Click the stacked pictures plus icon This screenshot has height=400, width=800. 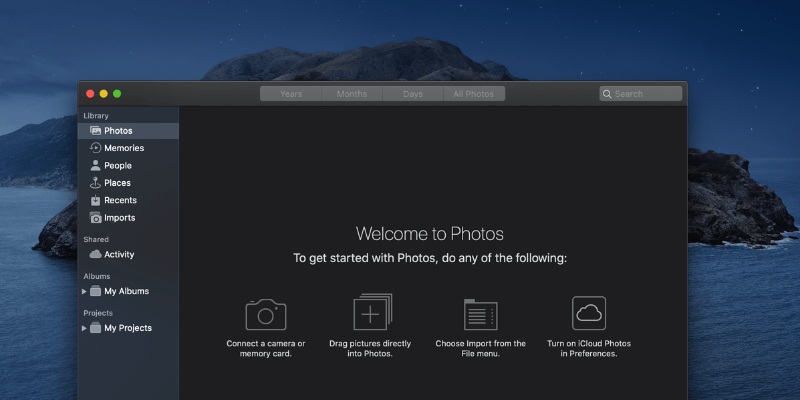pos(373,312)
